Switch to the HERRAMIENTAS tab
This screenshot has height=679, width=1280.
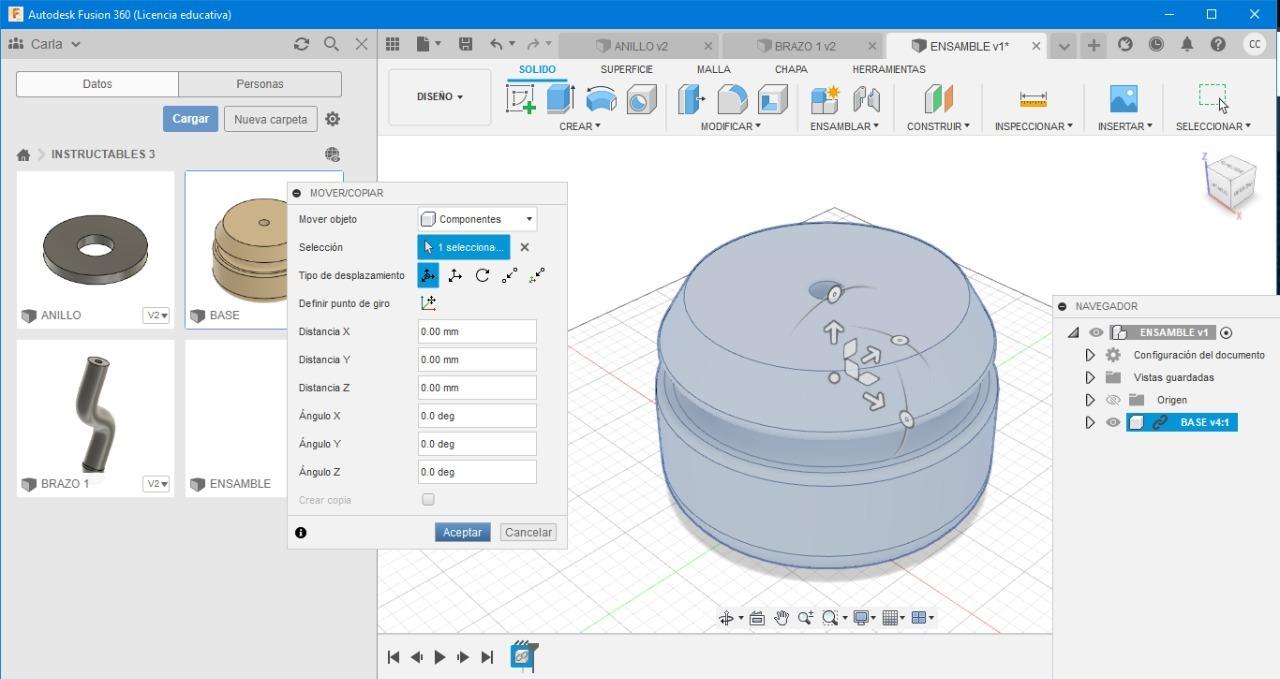888,69
